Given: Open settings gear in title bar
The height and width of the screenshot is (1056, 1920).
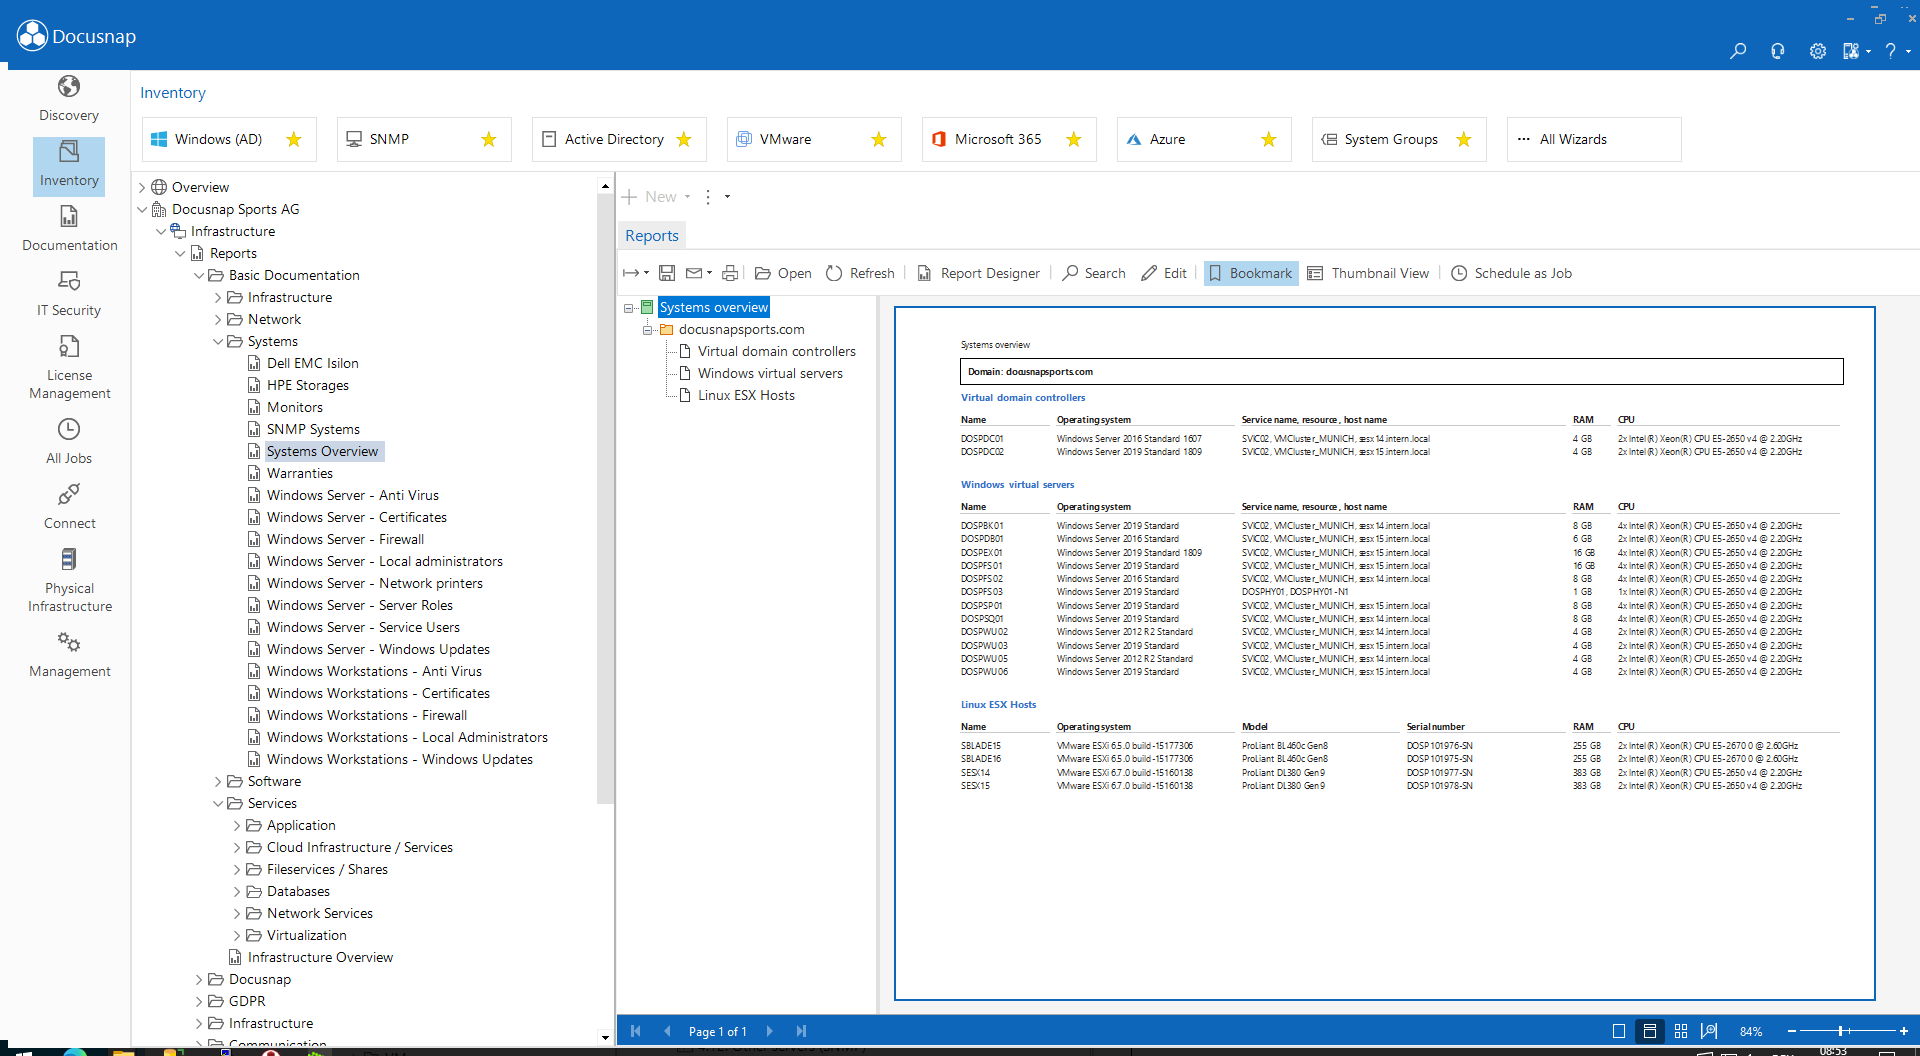Looking at the screenshot, I should pyautogui.click(x=1817, y=51).
